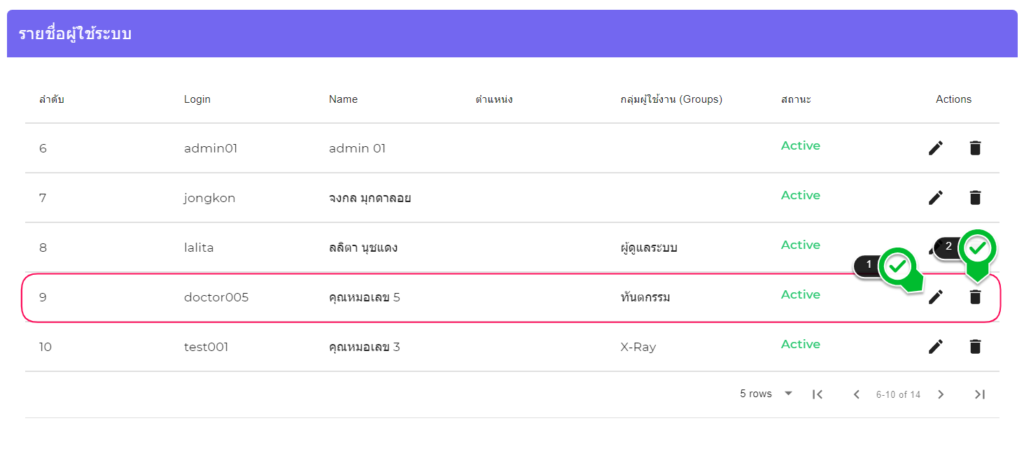
Task: Sort by Name column header
Action: pos(343,99)
